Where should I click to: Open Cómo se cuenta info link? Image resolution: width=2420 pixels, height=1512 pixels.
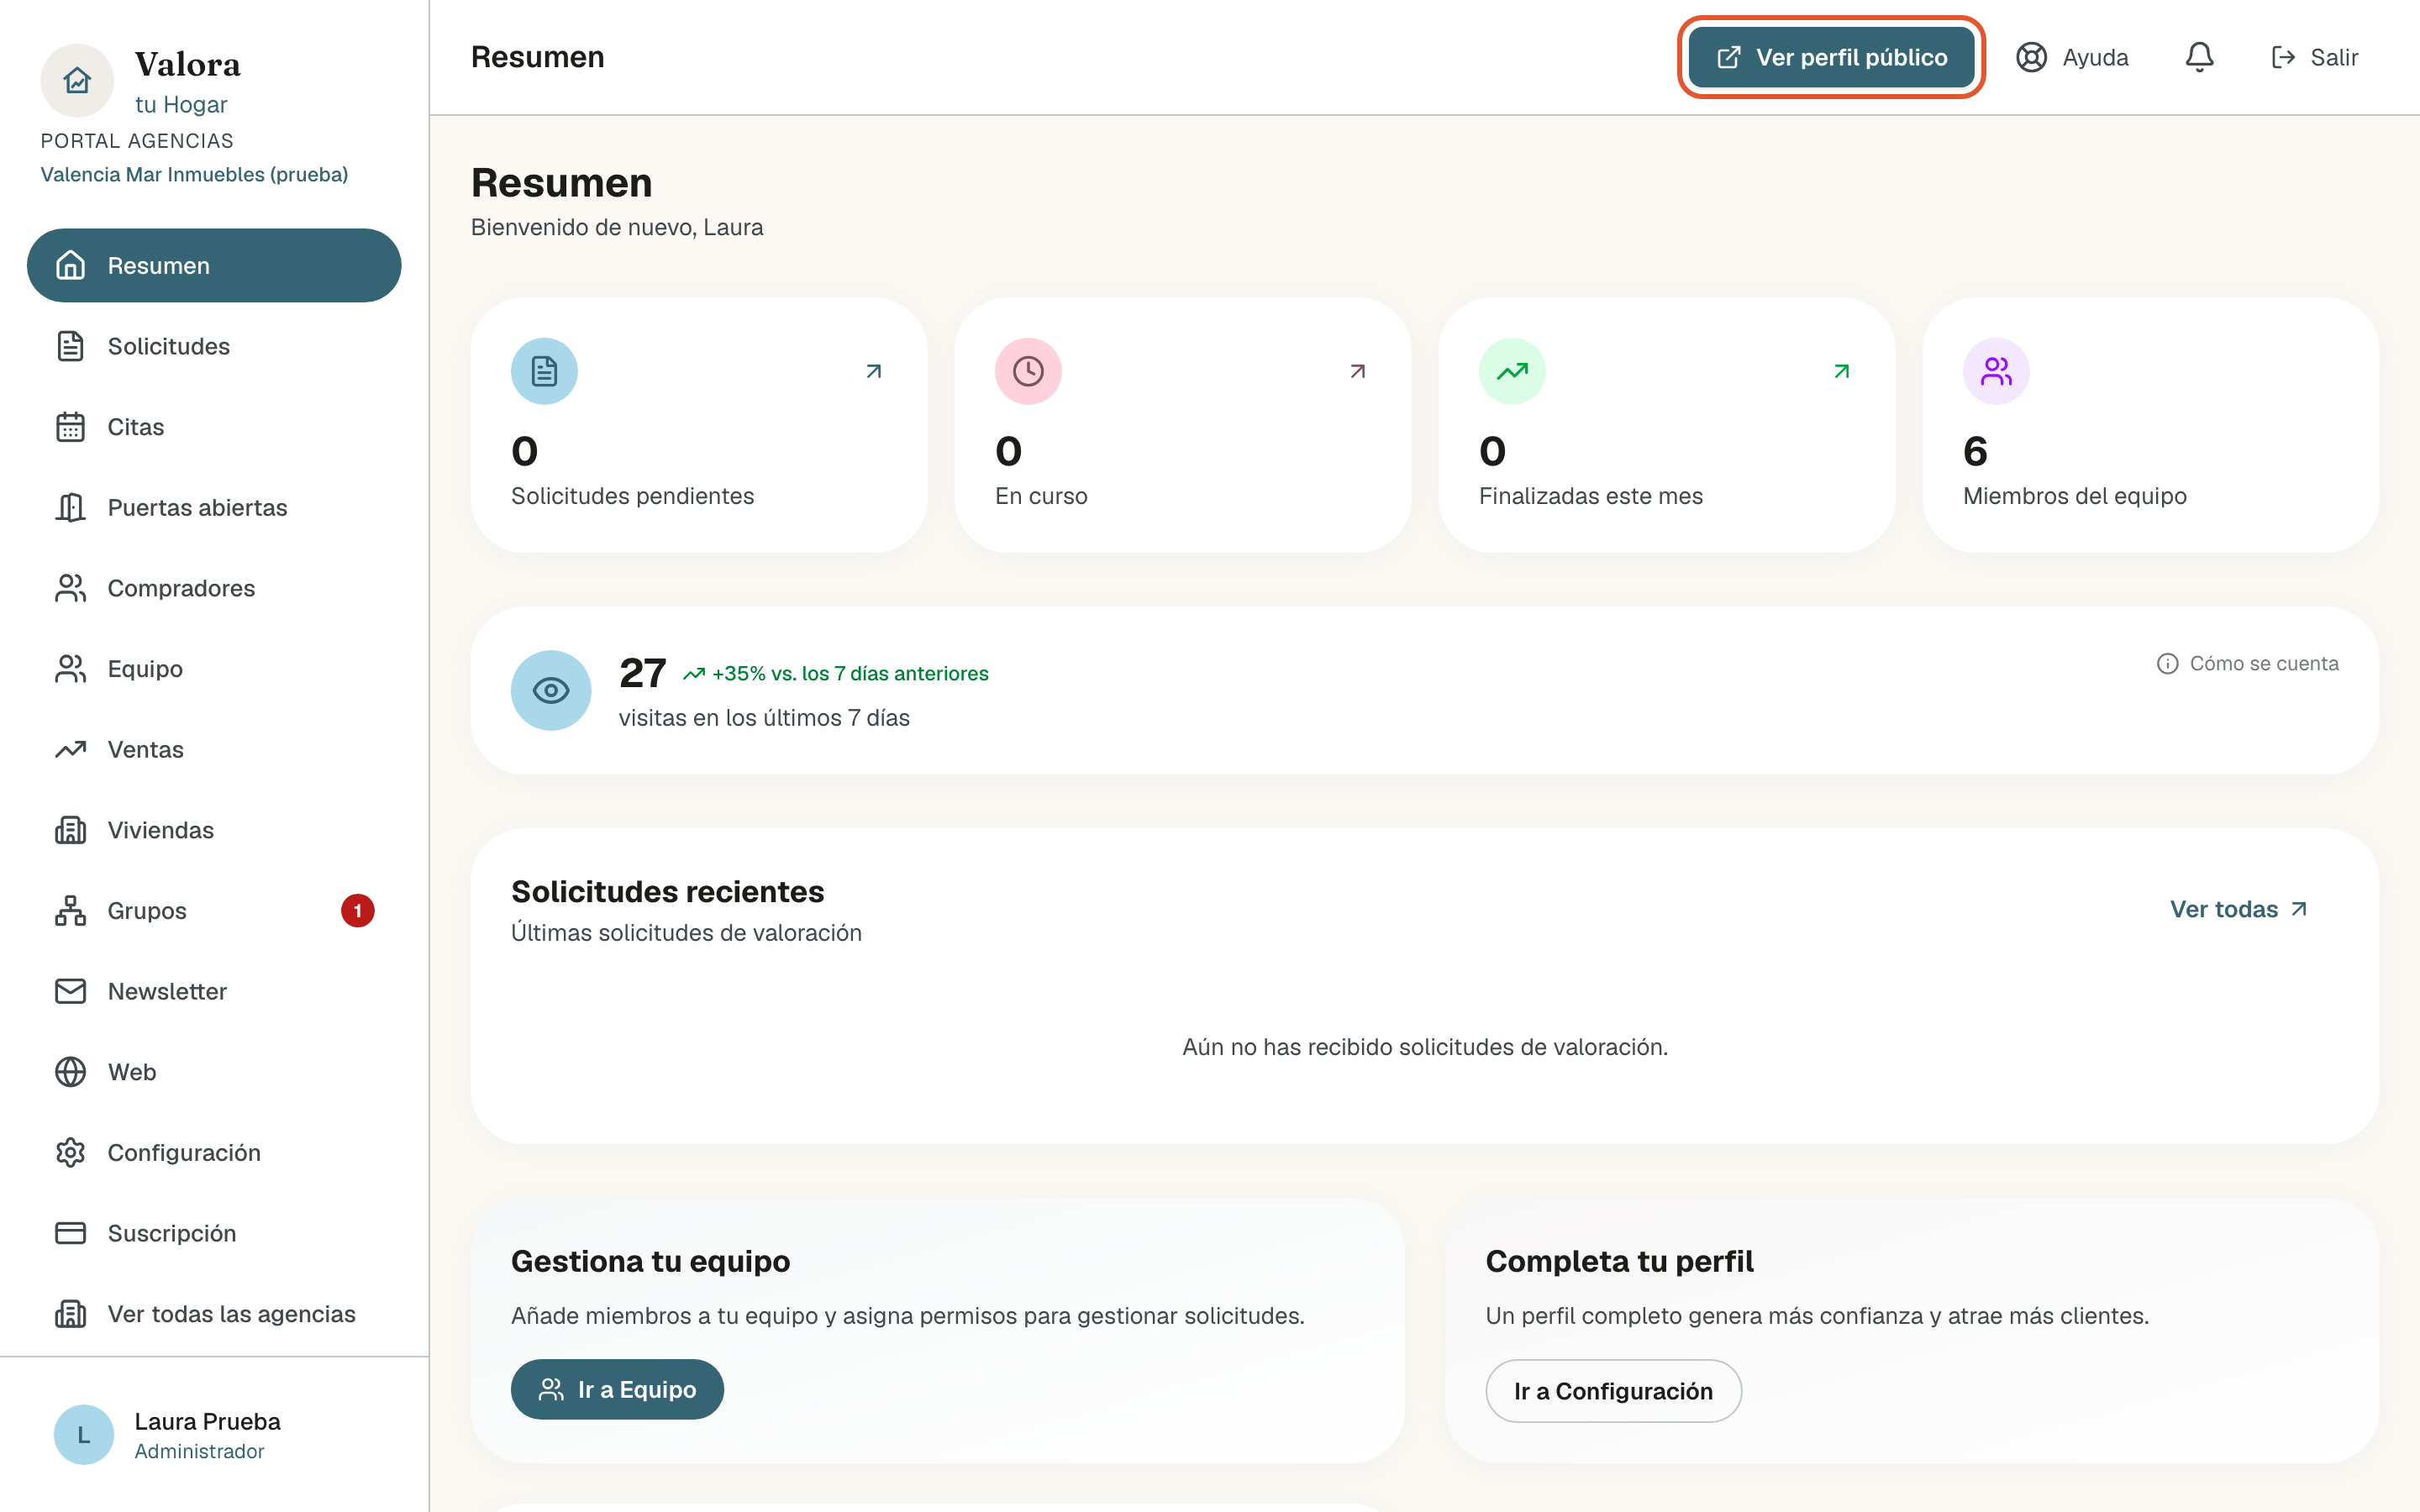tap(2247, 664)
